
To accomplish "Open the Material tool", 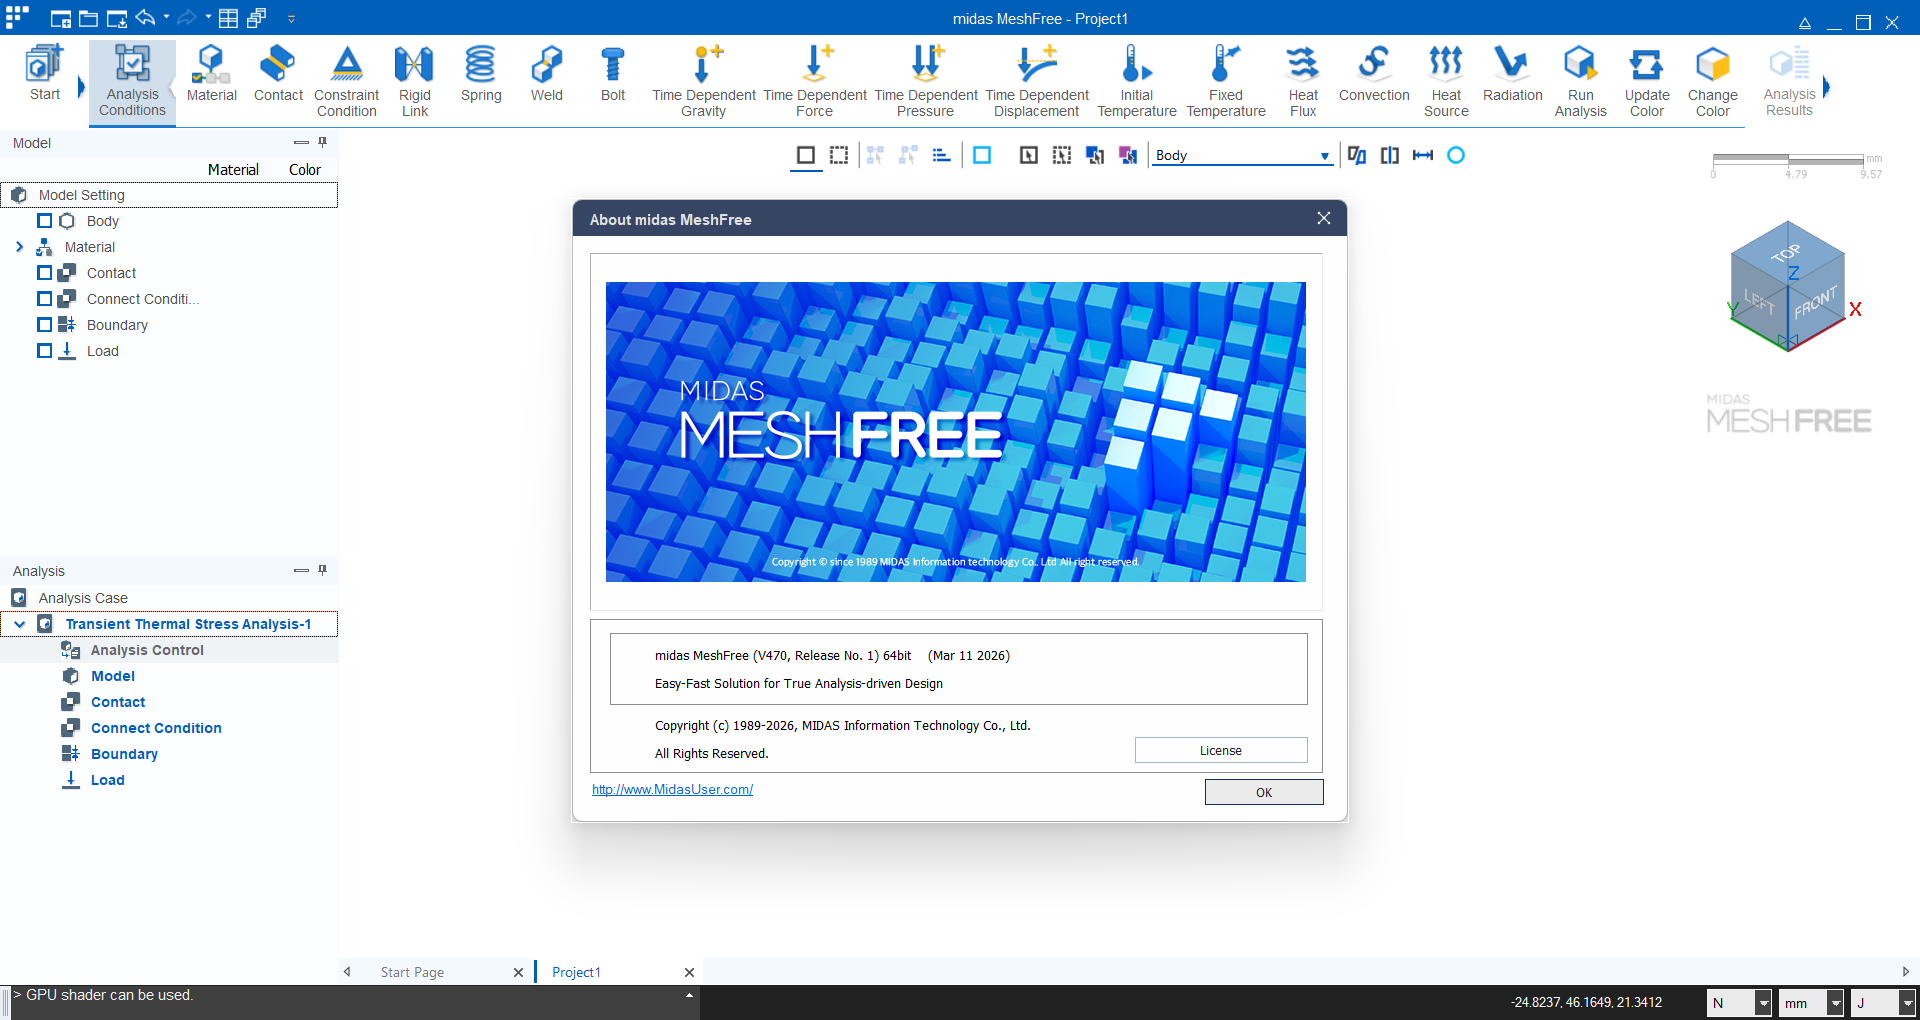I will pyautogui.click(x=211, y=74).
